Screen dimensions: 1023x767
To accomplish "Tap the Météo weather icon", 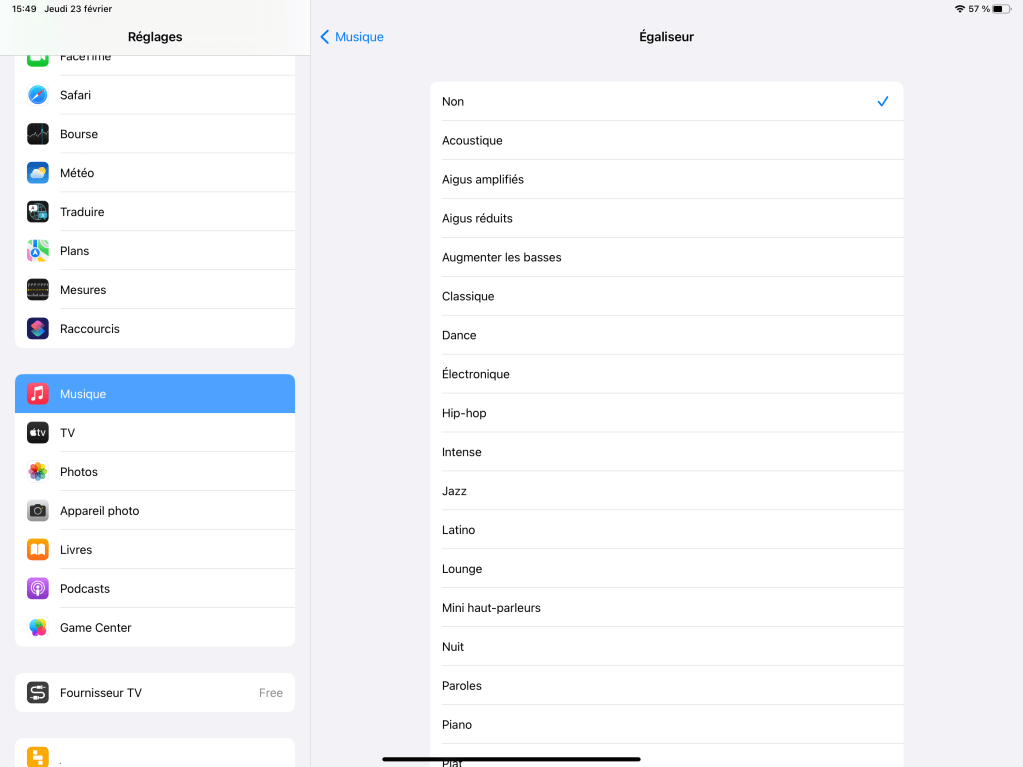I will [x=38, y=173].
